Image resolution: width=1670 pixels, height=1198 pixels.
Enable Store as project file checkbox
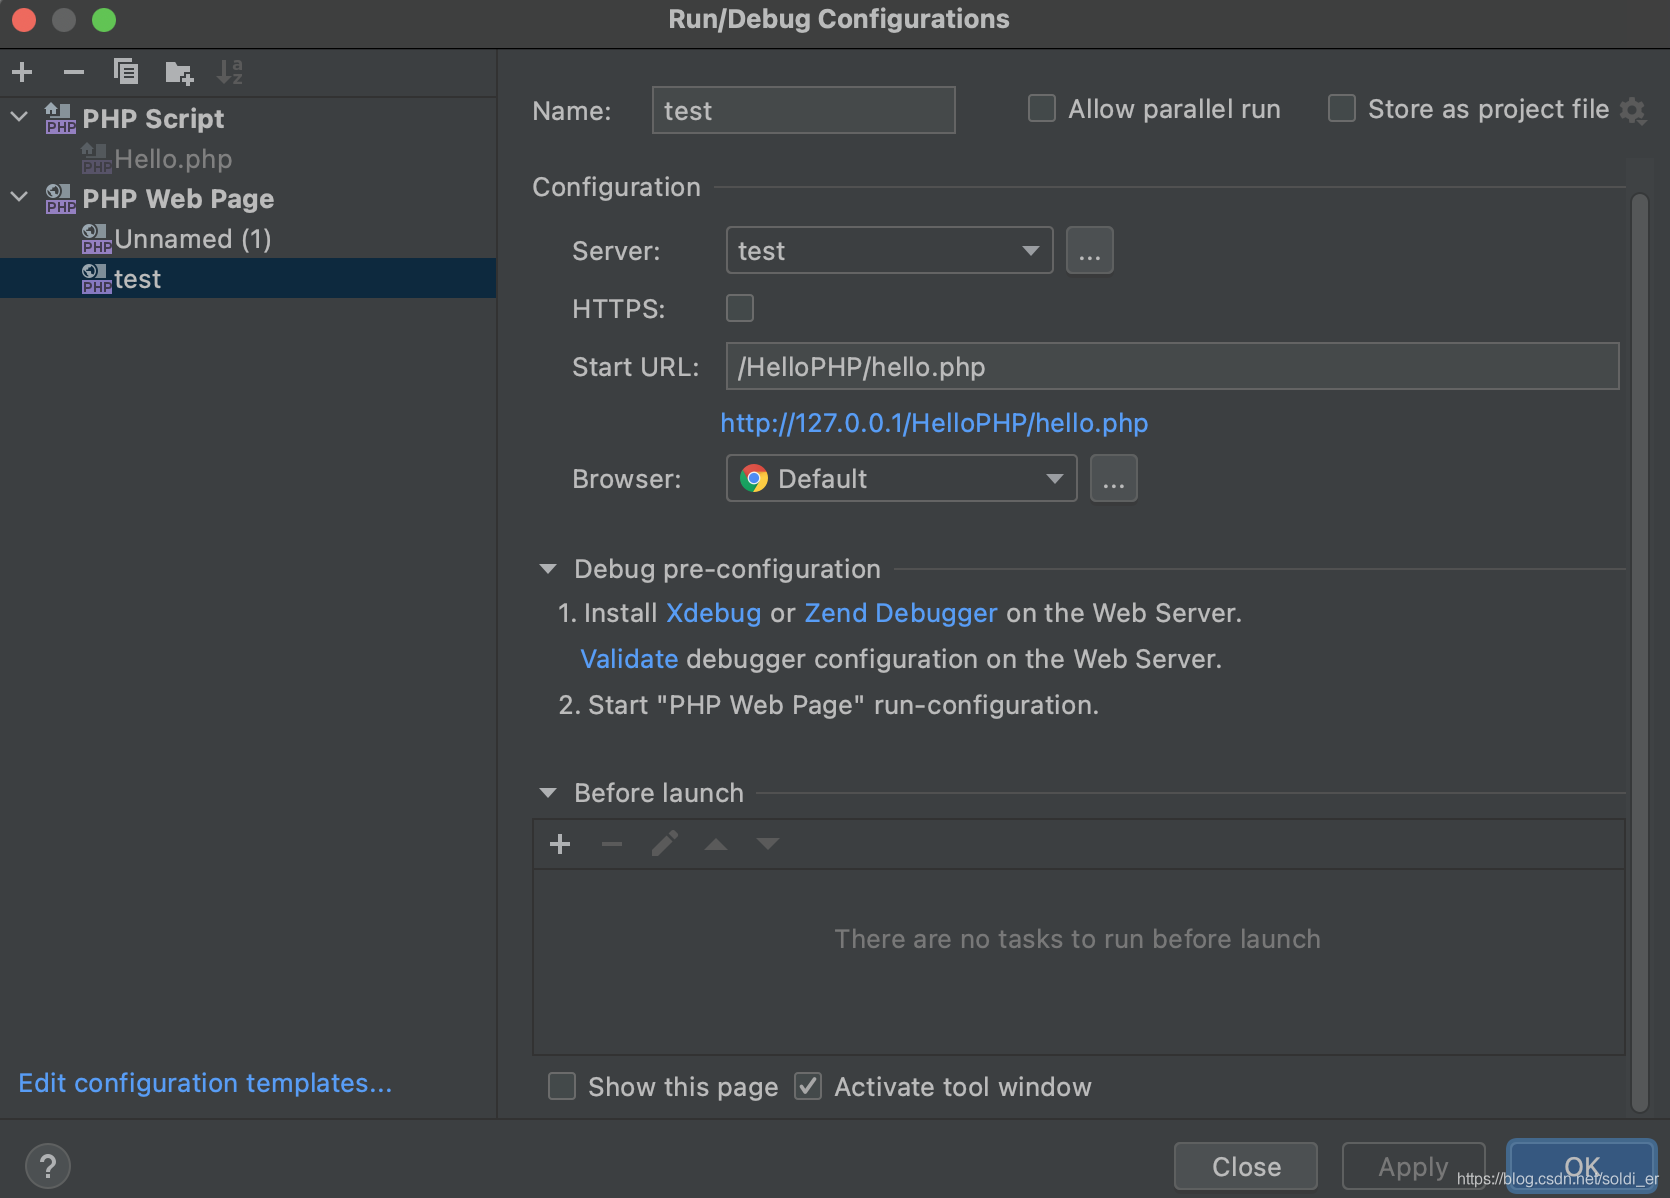click(1342, 108)
